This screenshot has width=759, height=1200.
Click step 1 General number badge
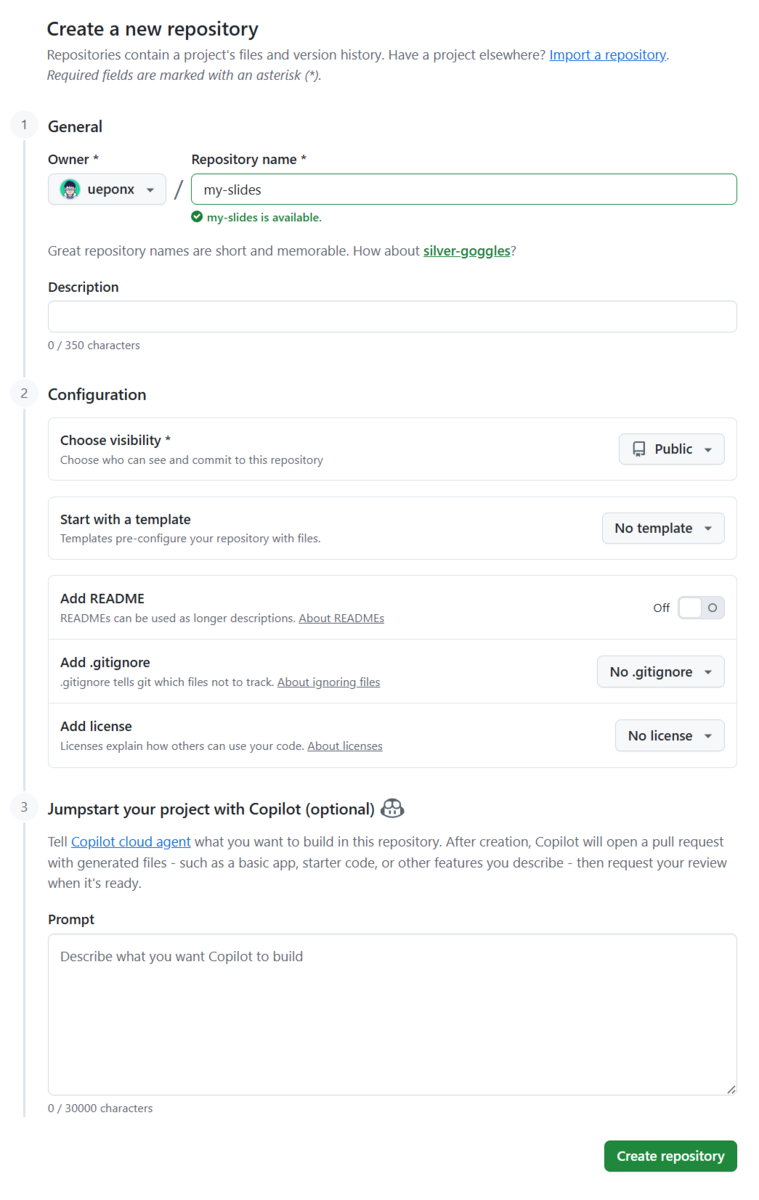pyautogui.click(x=24, y=126)
